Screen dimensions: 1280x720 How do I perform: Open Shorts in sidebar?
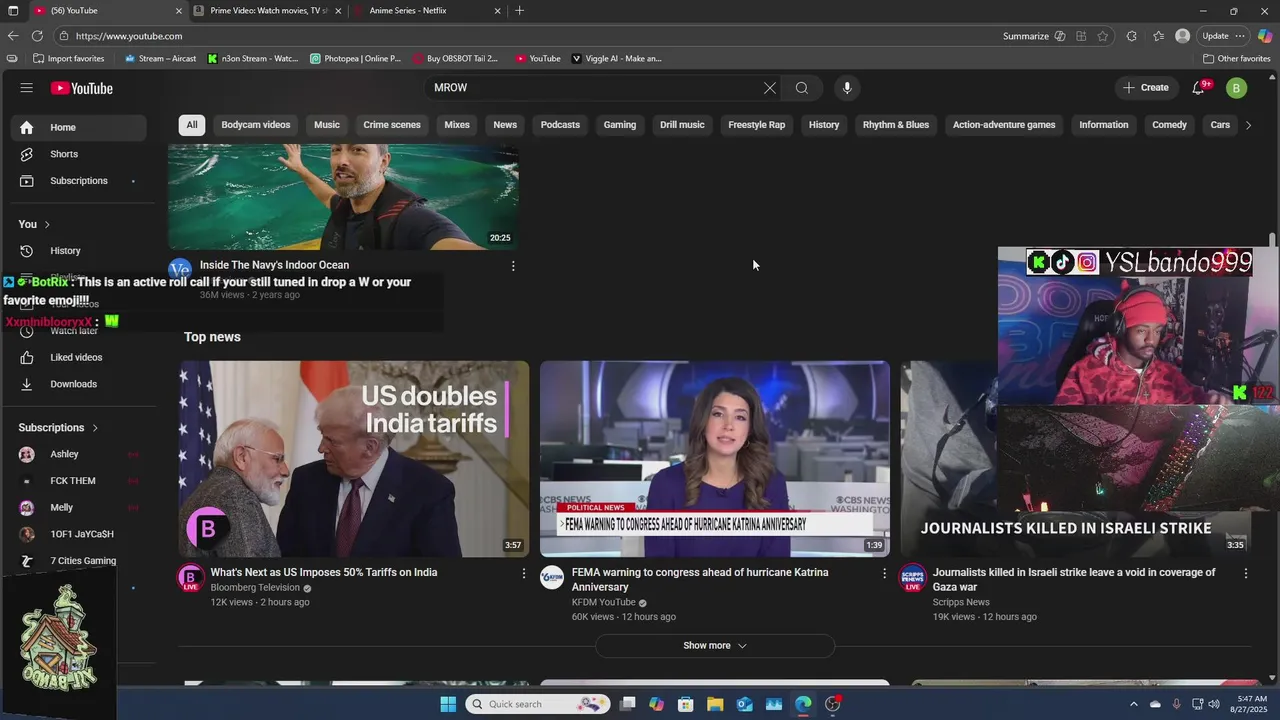(x=79, y=154)
